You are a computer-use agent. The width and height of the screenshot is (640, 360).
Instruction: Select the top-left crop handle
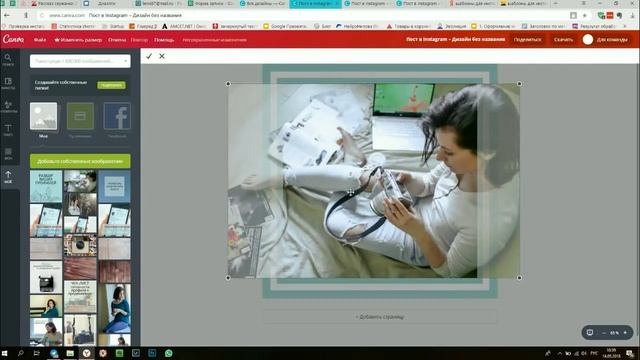(x=228, y=84)
